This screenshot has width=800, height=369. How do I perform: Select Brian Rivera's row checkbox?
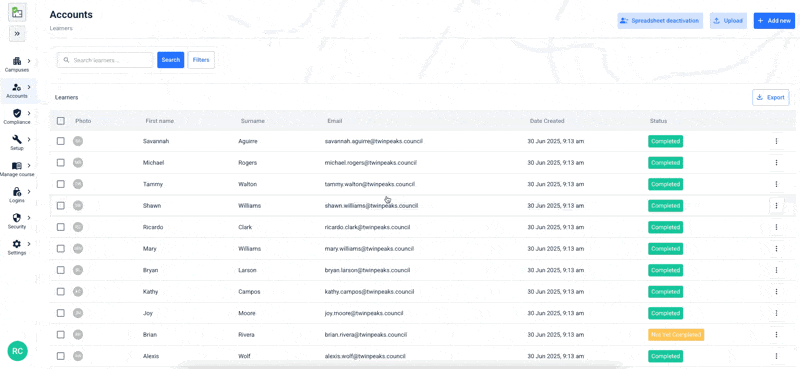tap(61, 335)
